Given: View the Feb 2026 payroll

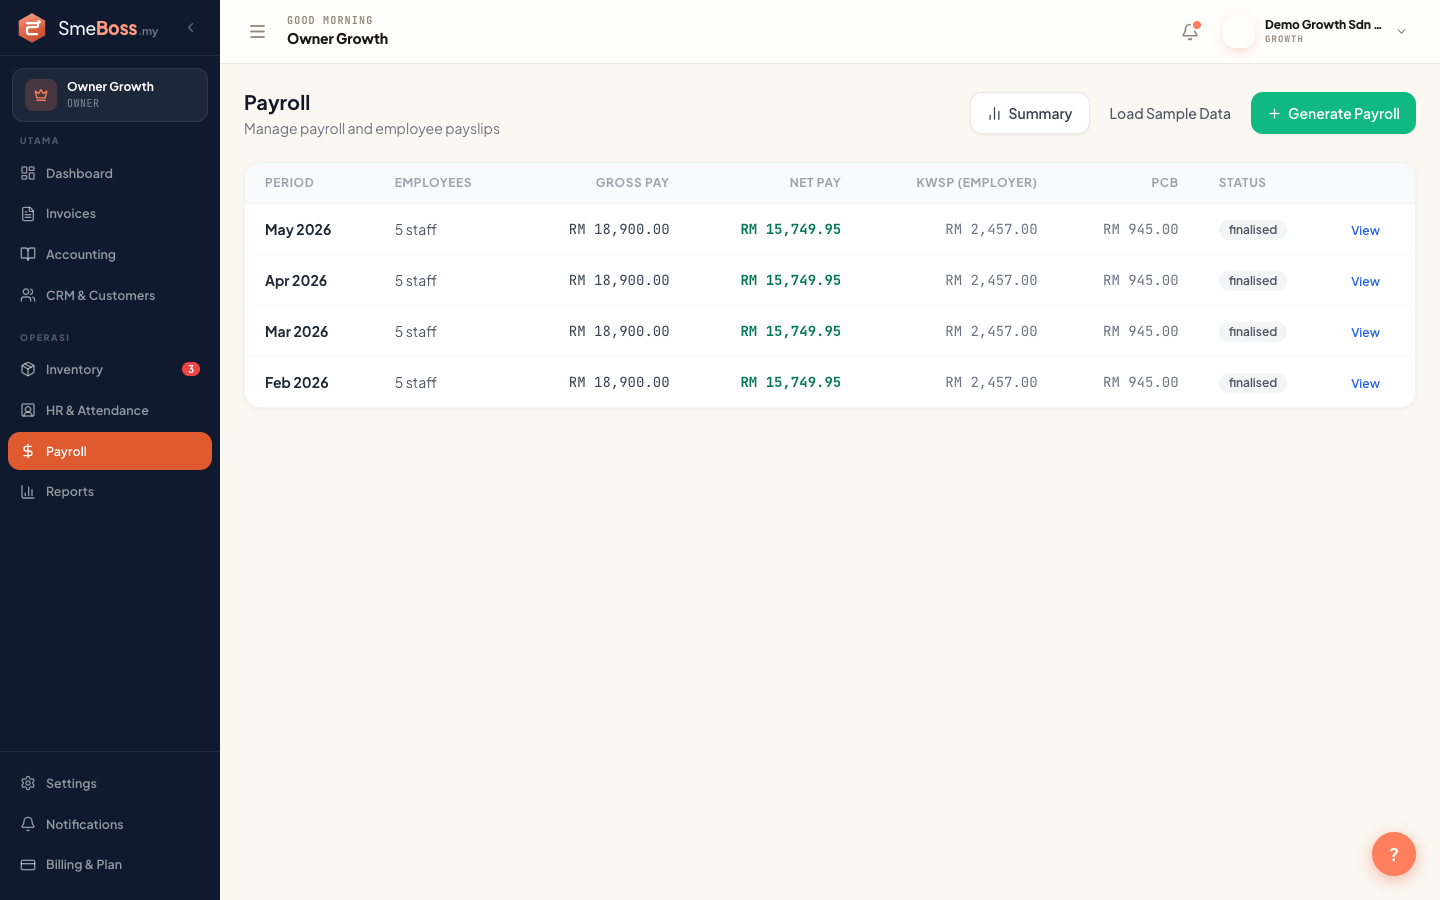Looking at the screenshot, I should pyautogui.click(x=1365, y=383).
